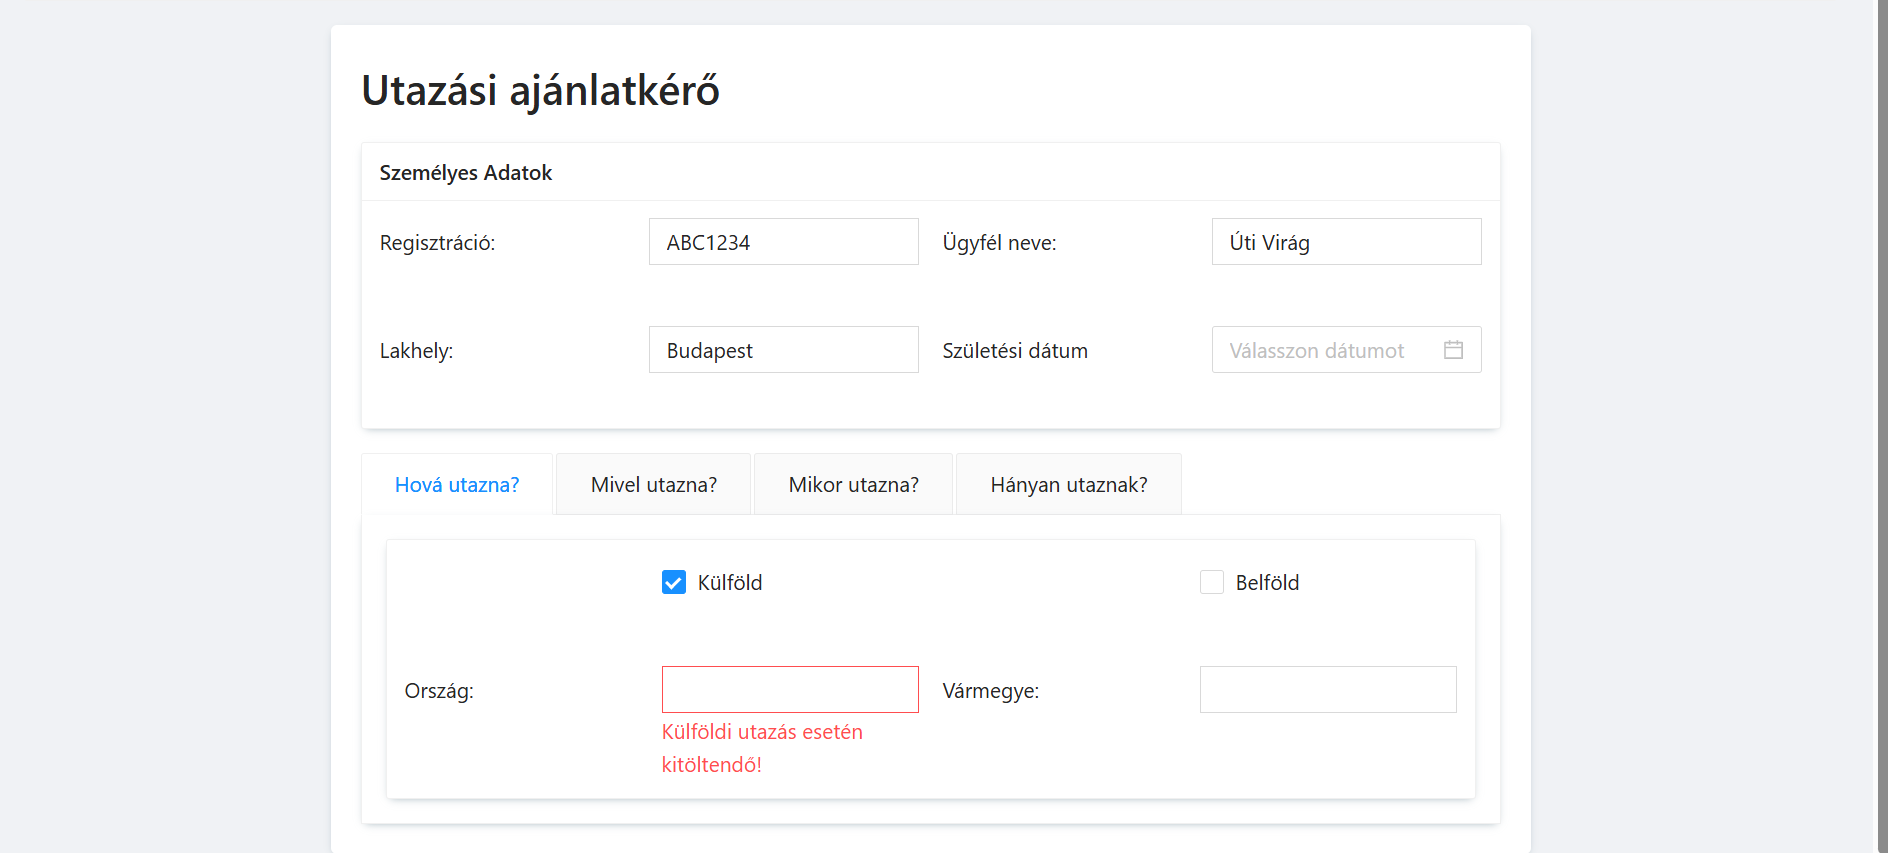Click the red Külföldi utazás esetén kitöltendő! message
1888x853 pixels.
tap(761, 748)
